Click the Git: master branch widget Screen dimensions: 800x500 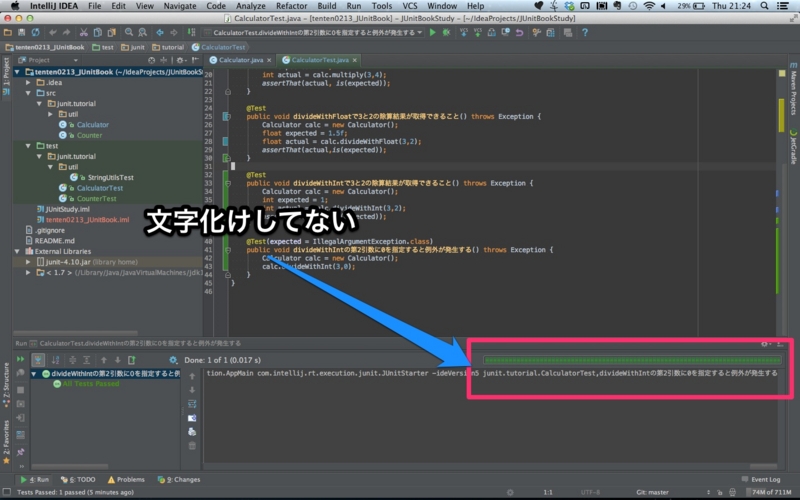(652, 492)
